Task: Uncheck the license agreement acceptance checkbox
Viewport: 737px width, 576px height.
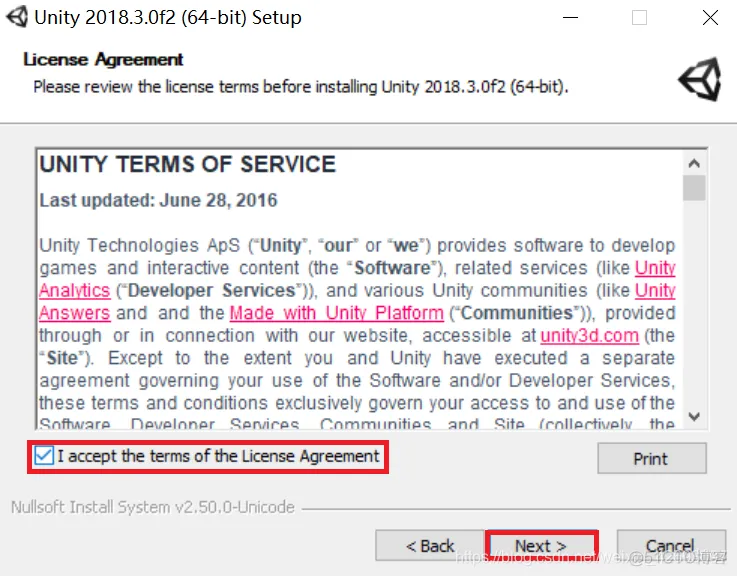Action: [x=44, y=456]
